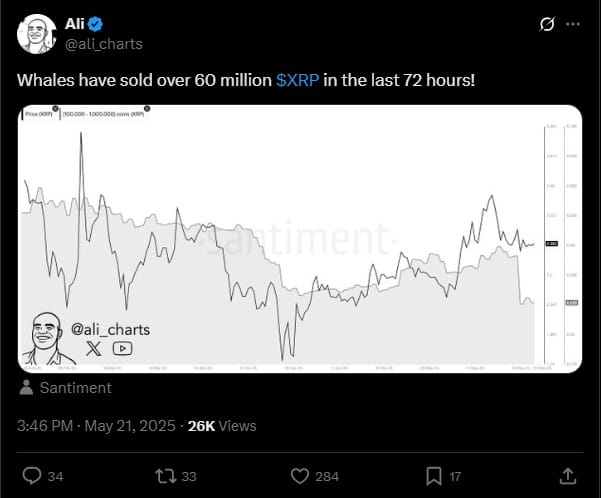Click the blue verified badge next to Ali

pyautogui.click(x=95, y=24)
